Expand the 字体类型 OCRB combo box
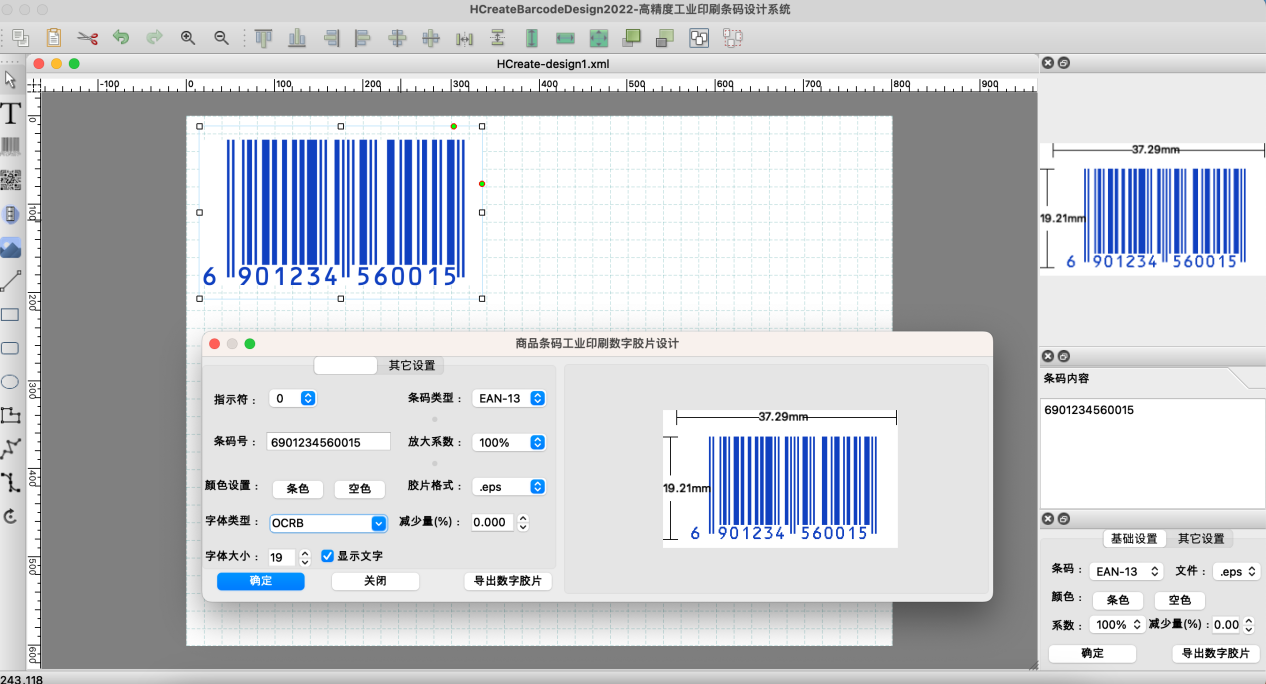 point(379,523)
